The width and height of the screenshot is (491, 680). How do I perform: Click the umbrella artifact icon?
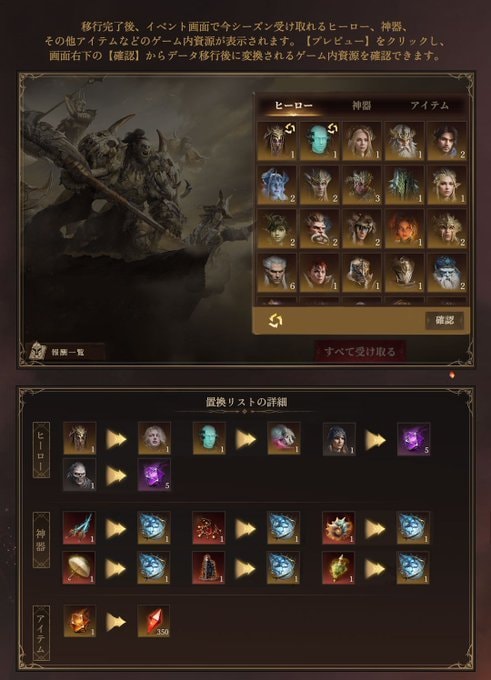coord(79,568)
